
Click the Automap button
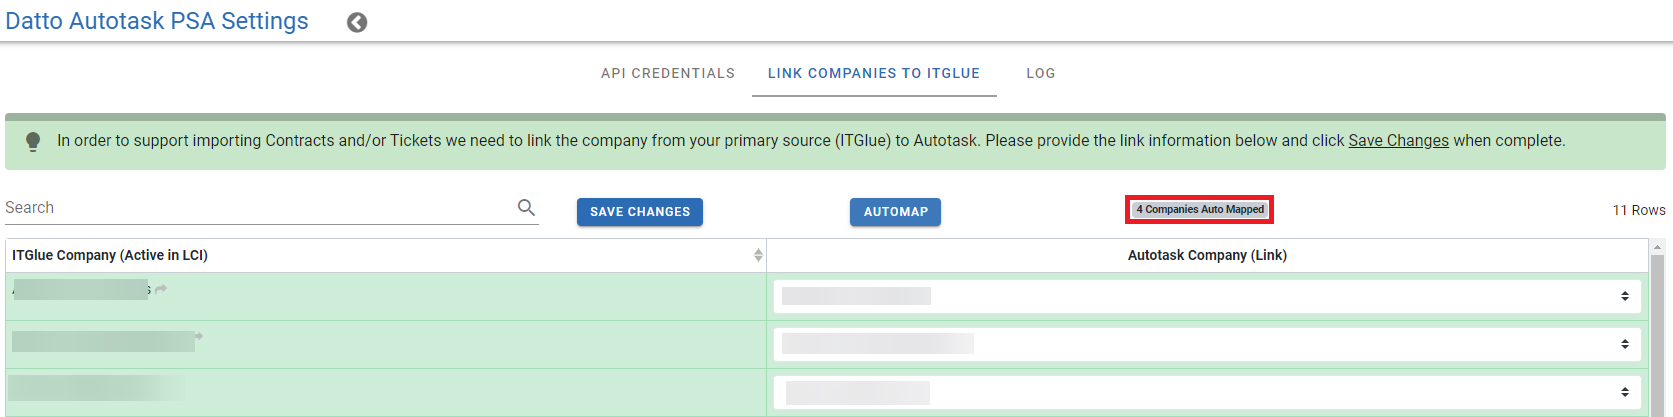click(896, 212)
